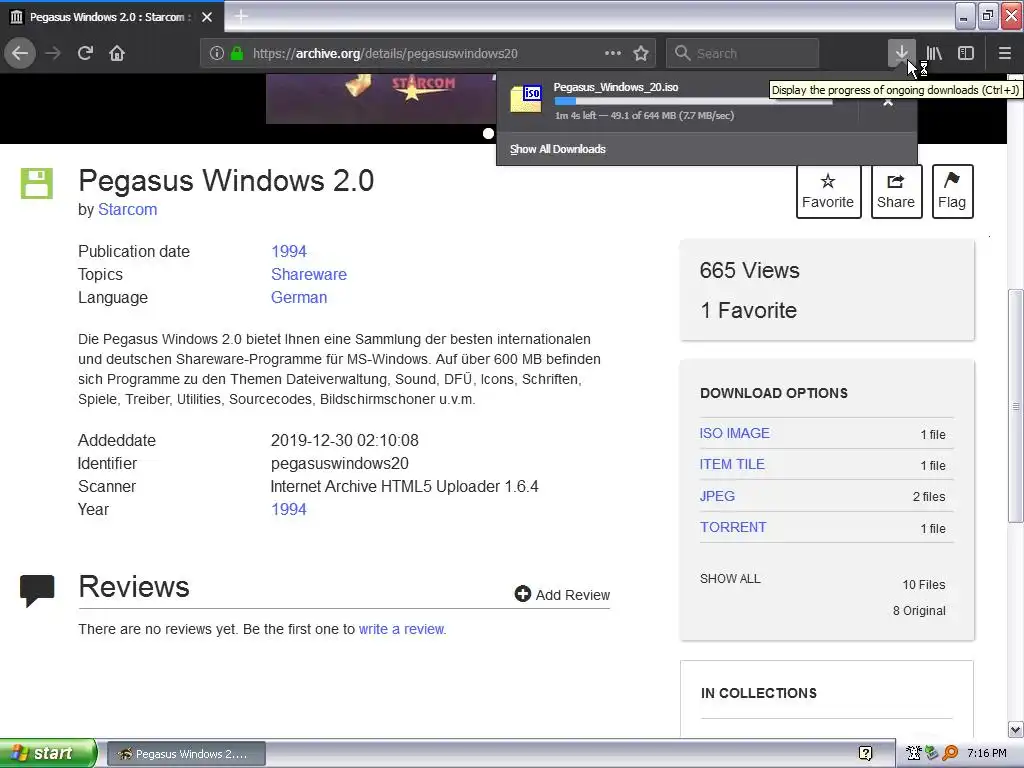
Task: Go back using the browser back arrow
Action: click(x=20, y=53)
